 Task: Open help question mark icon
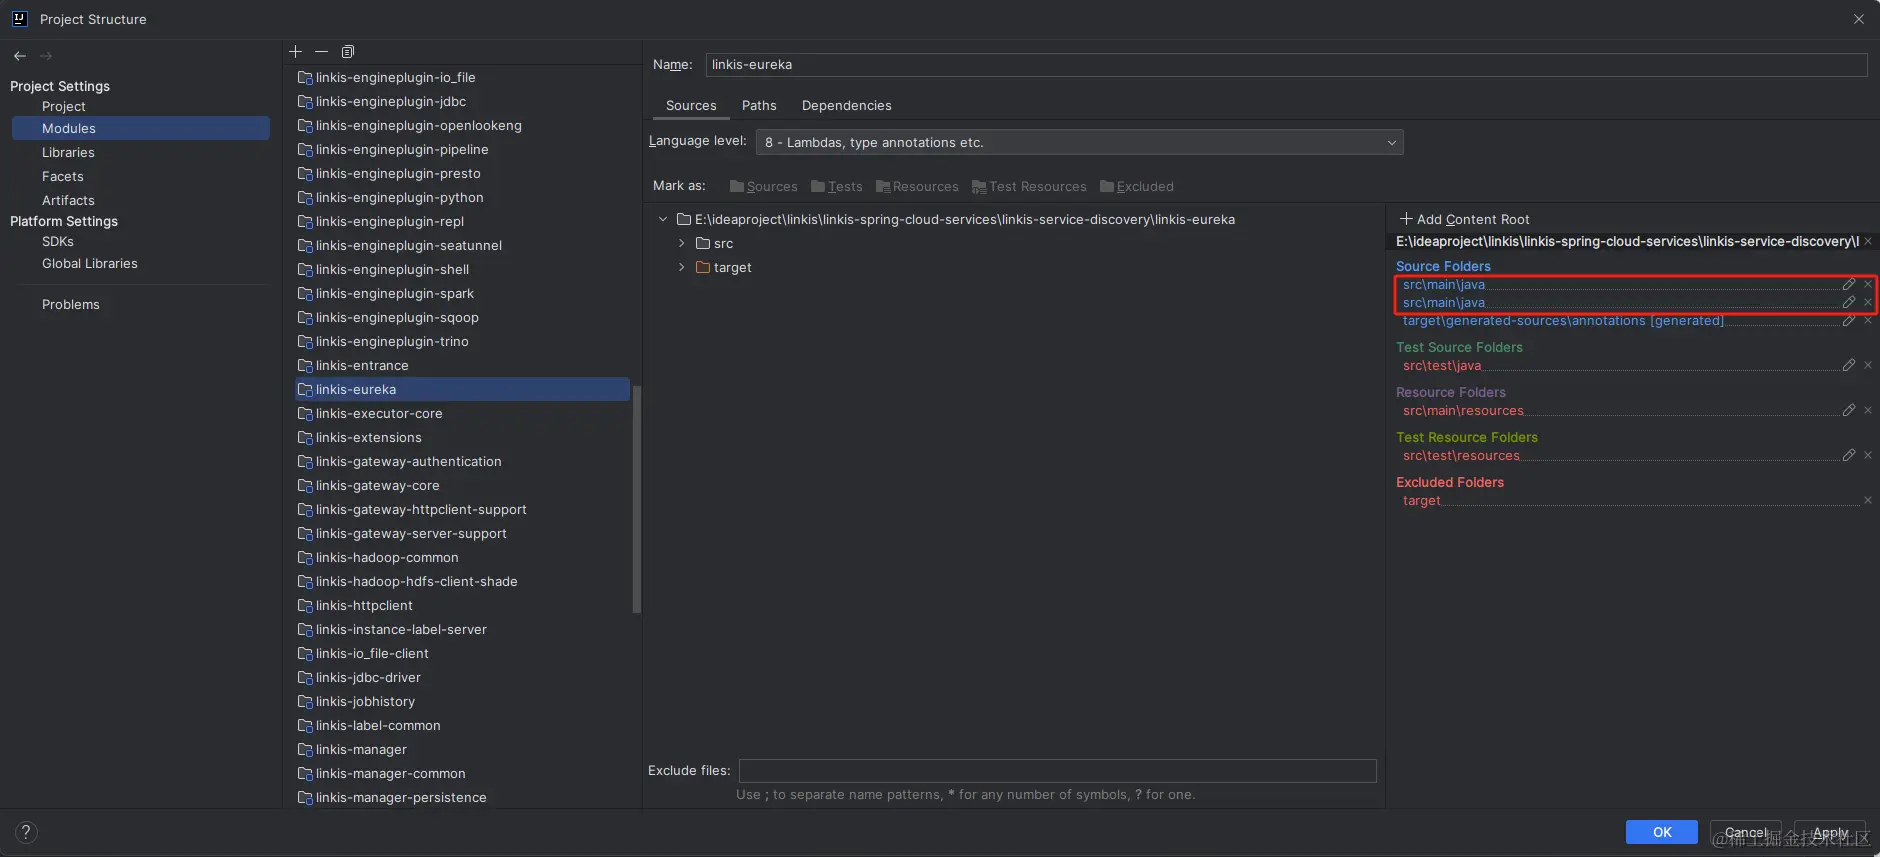coord(27,832)
